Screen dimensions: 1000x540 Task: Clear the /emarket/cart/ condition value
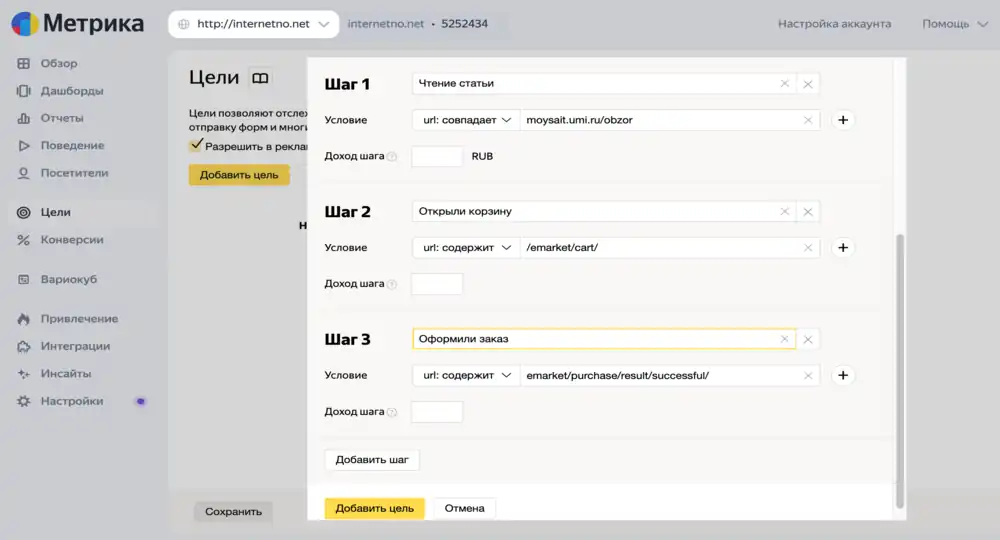click(x=808, y=247)
